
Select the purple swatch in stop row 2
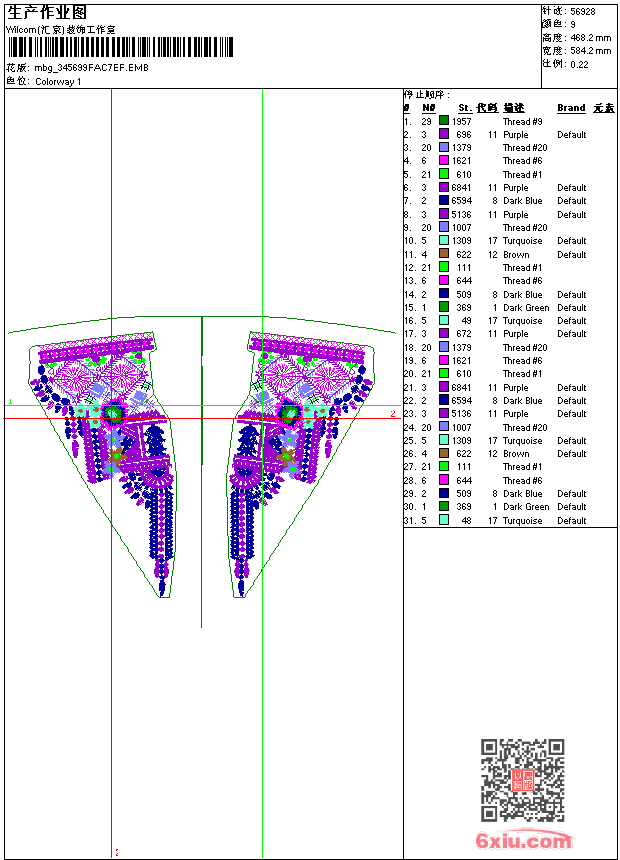(x=444, y=134)
